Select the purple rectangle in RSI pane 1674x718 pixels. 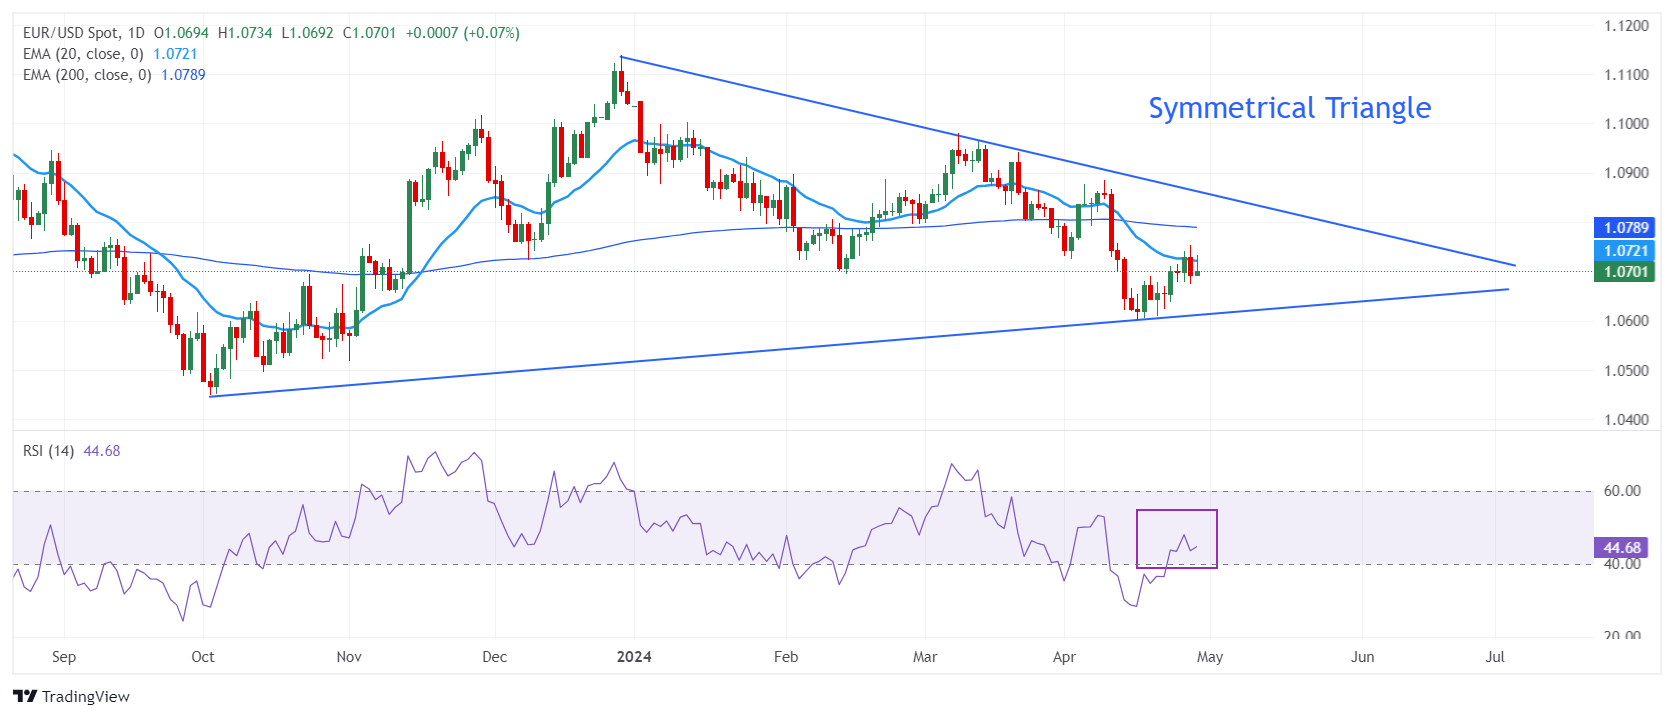pos(1177,511)
